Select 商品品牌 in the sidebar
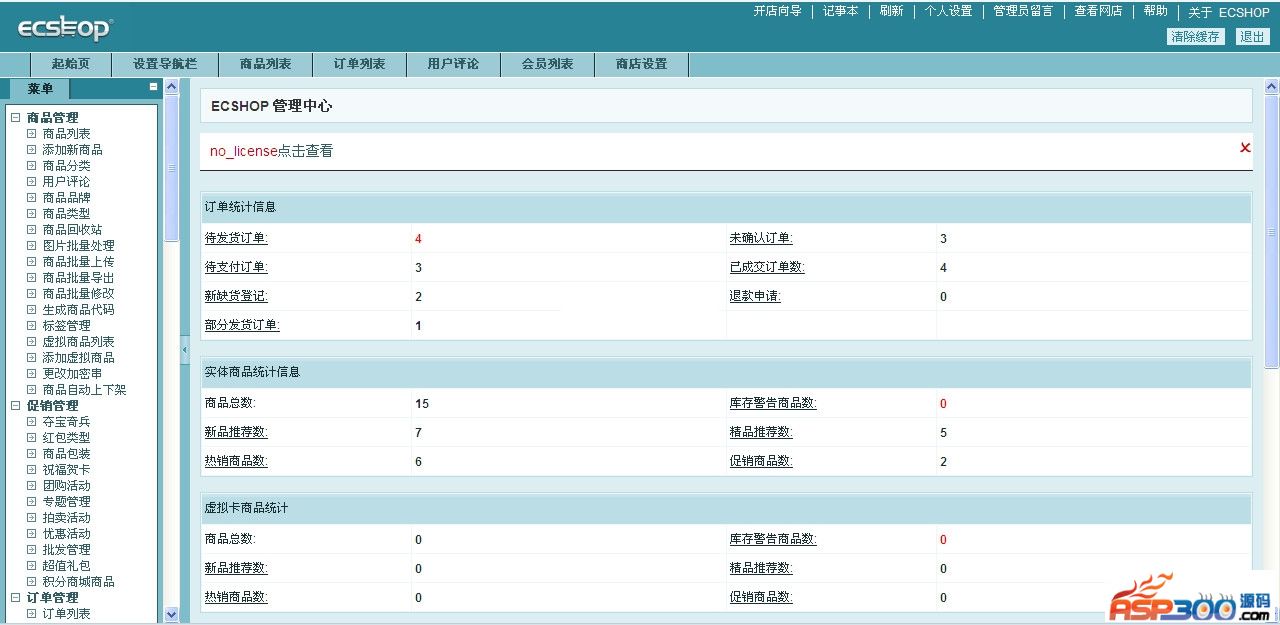 point(66,198)
